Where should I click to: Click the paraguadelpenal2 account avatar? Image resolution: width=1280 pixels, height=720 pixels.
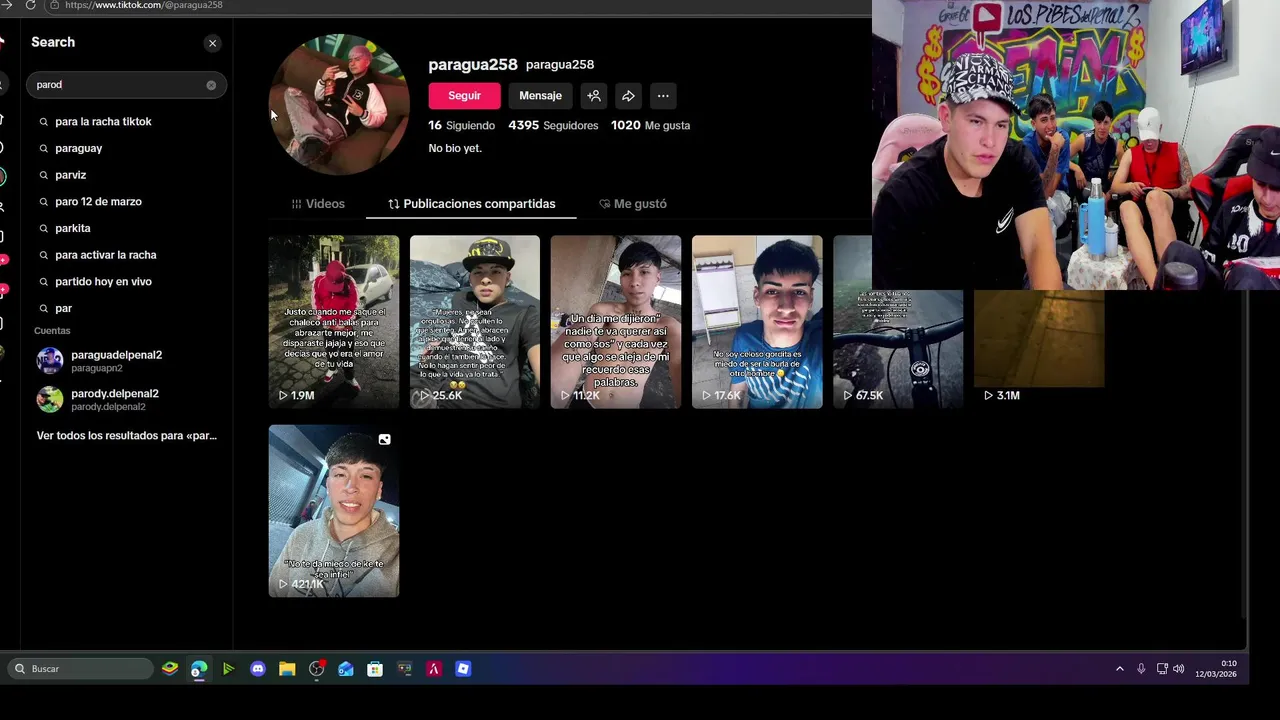50,361
